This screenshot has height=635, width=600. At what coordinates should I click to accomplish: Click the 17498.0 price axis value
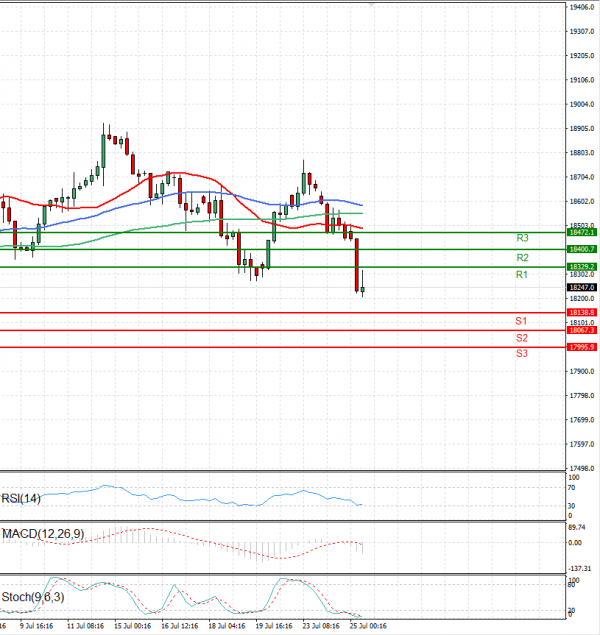click(x=582, y=468)
